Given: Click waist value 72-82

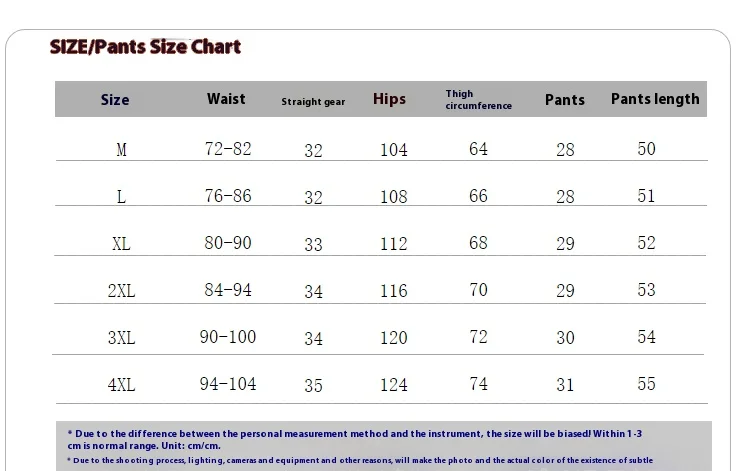Looking at the screenshot, I should pos(228,149).
